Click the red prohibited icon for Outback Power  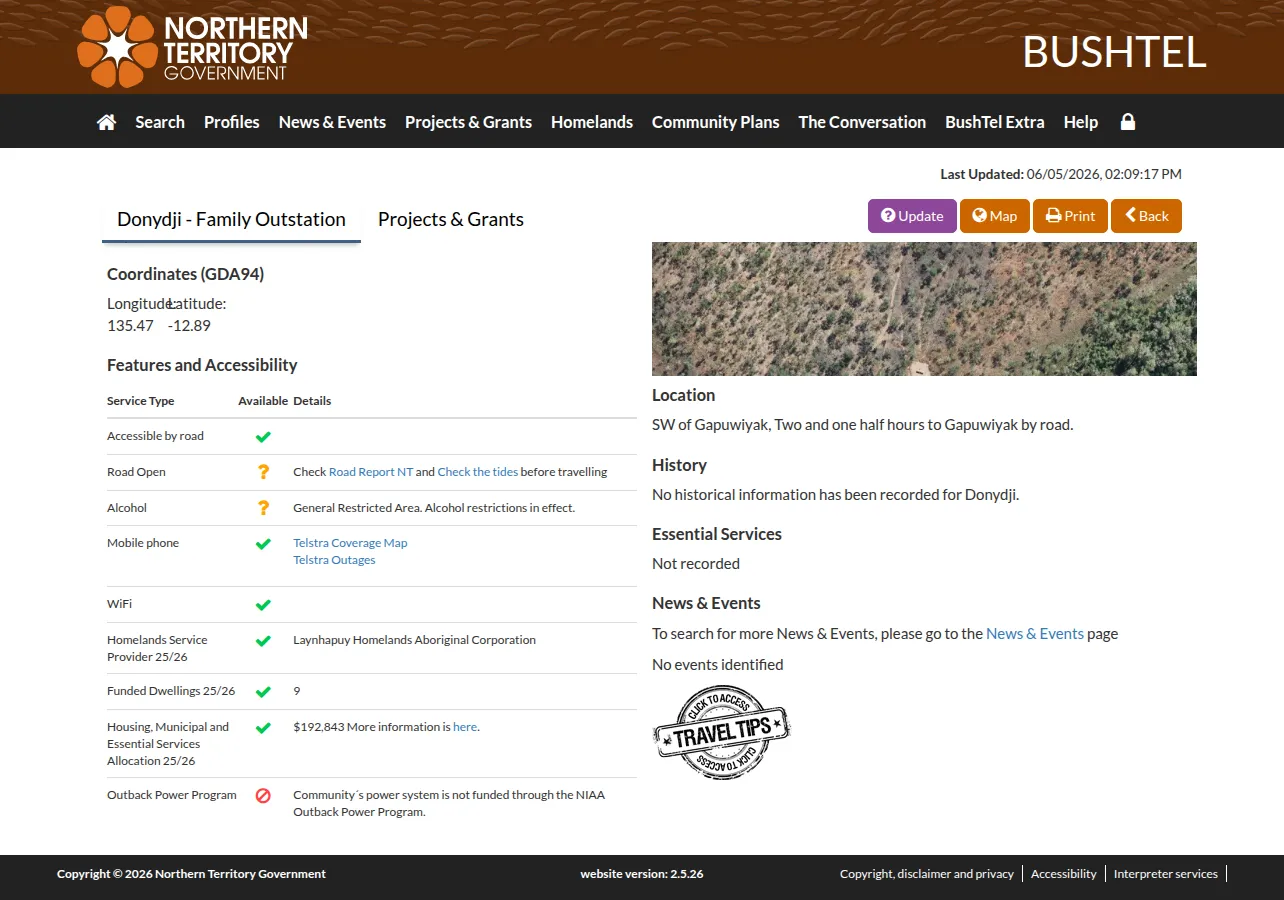click(x=263, y=796)
